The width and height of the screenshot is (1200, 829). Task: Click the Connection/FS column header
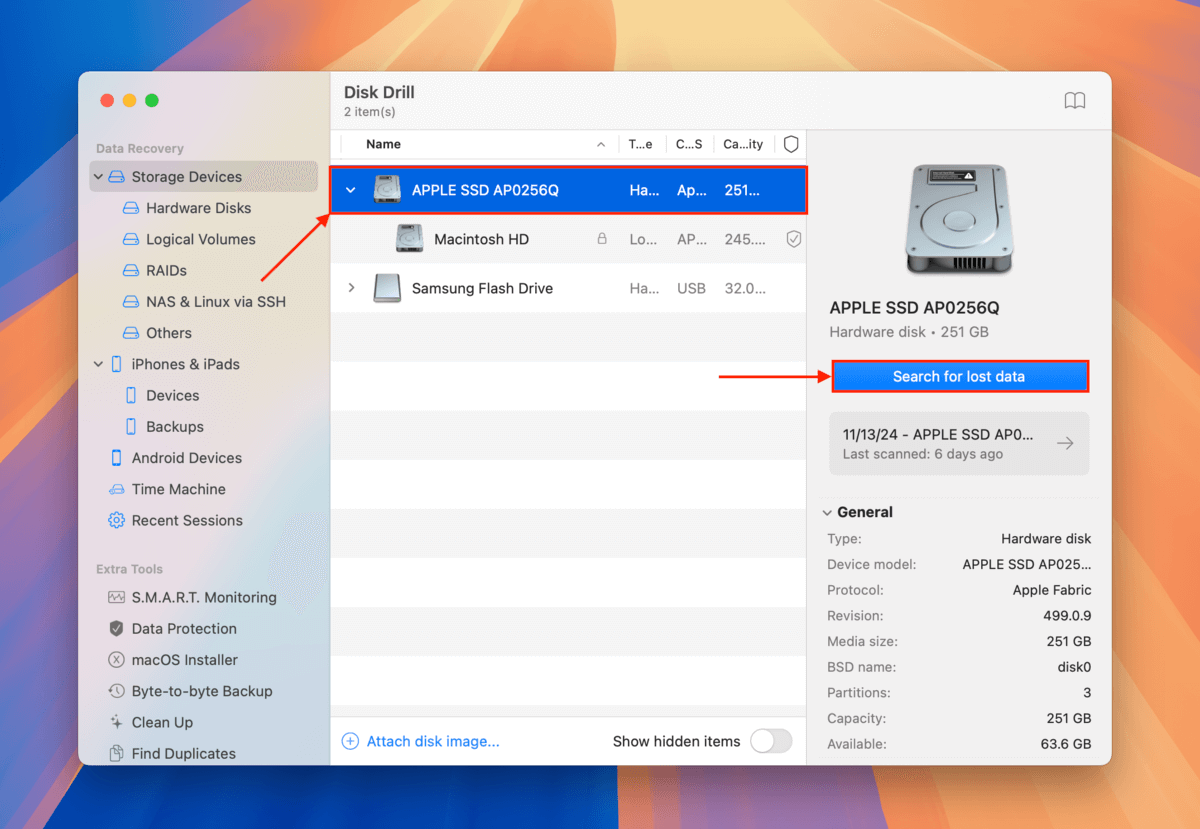pos(689,144)
